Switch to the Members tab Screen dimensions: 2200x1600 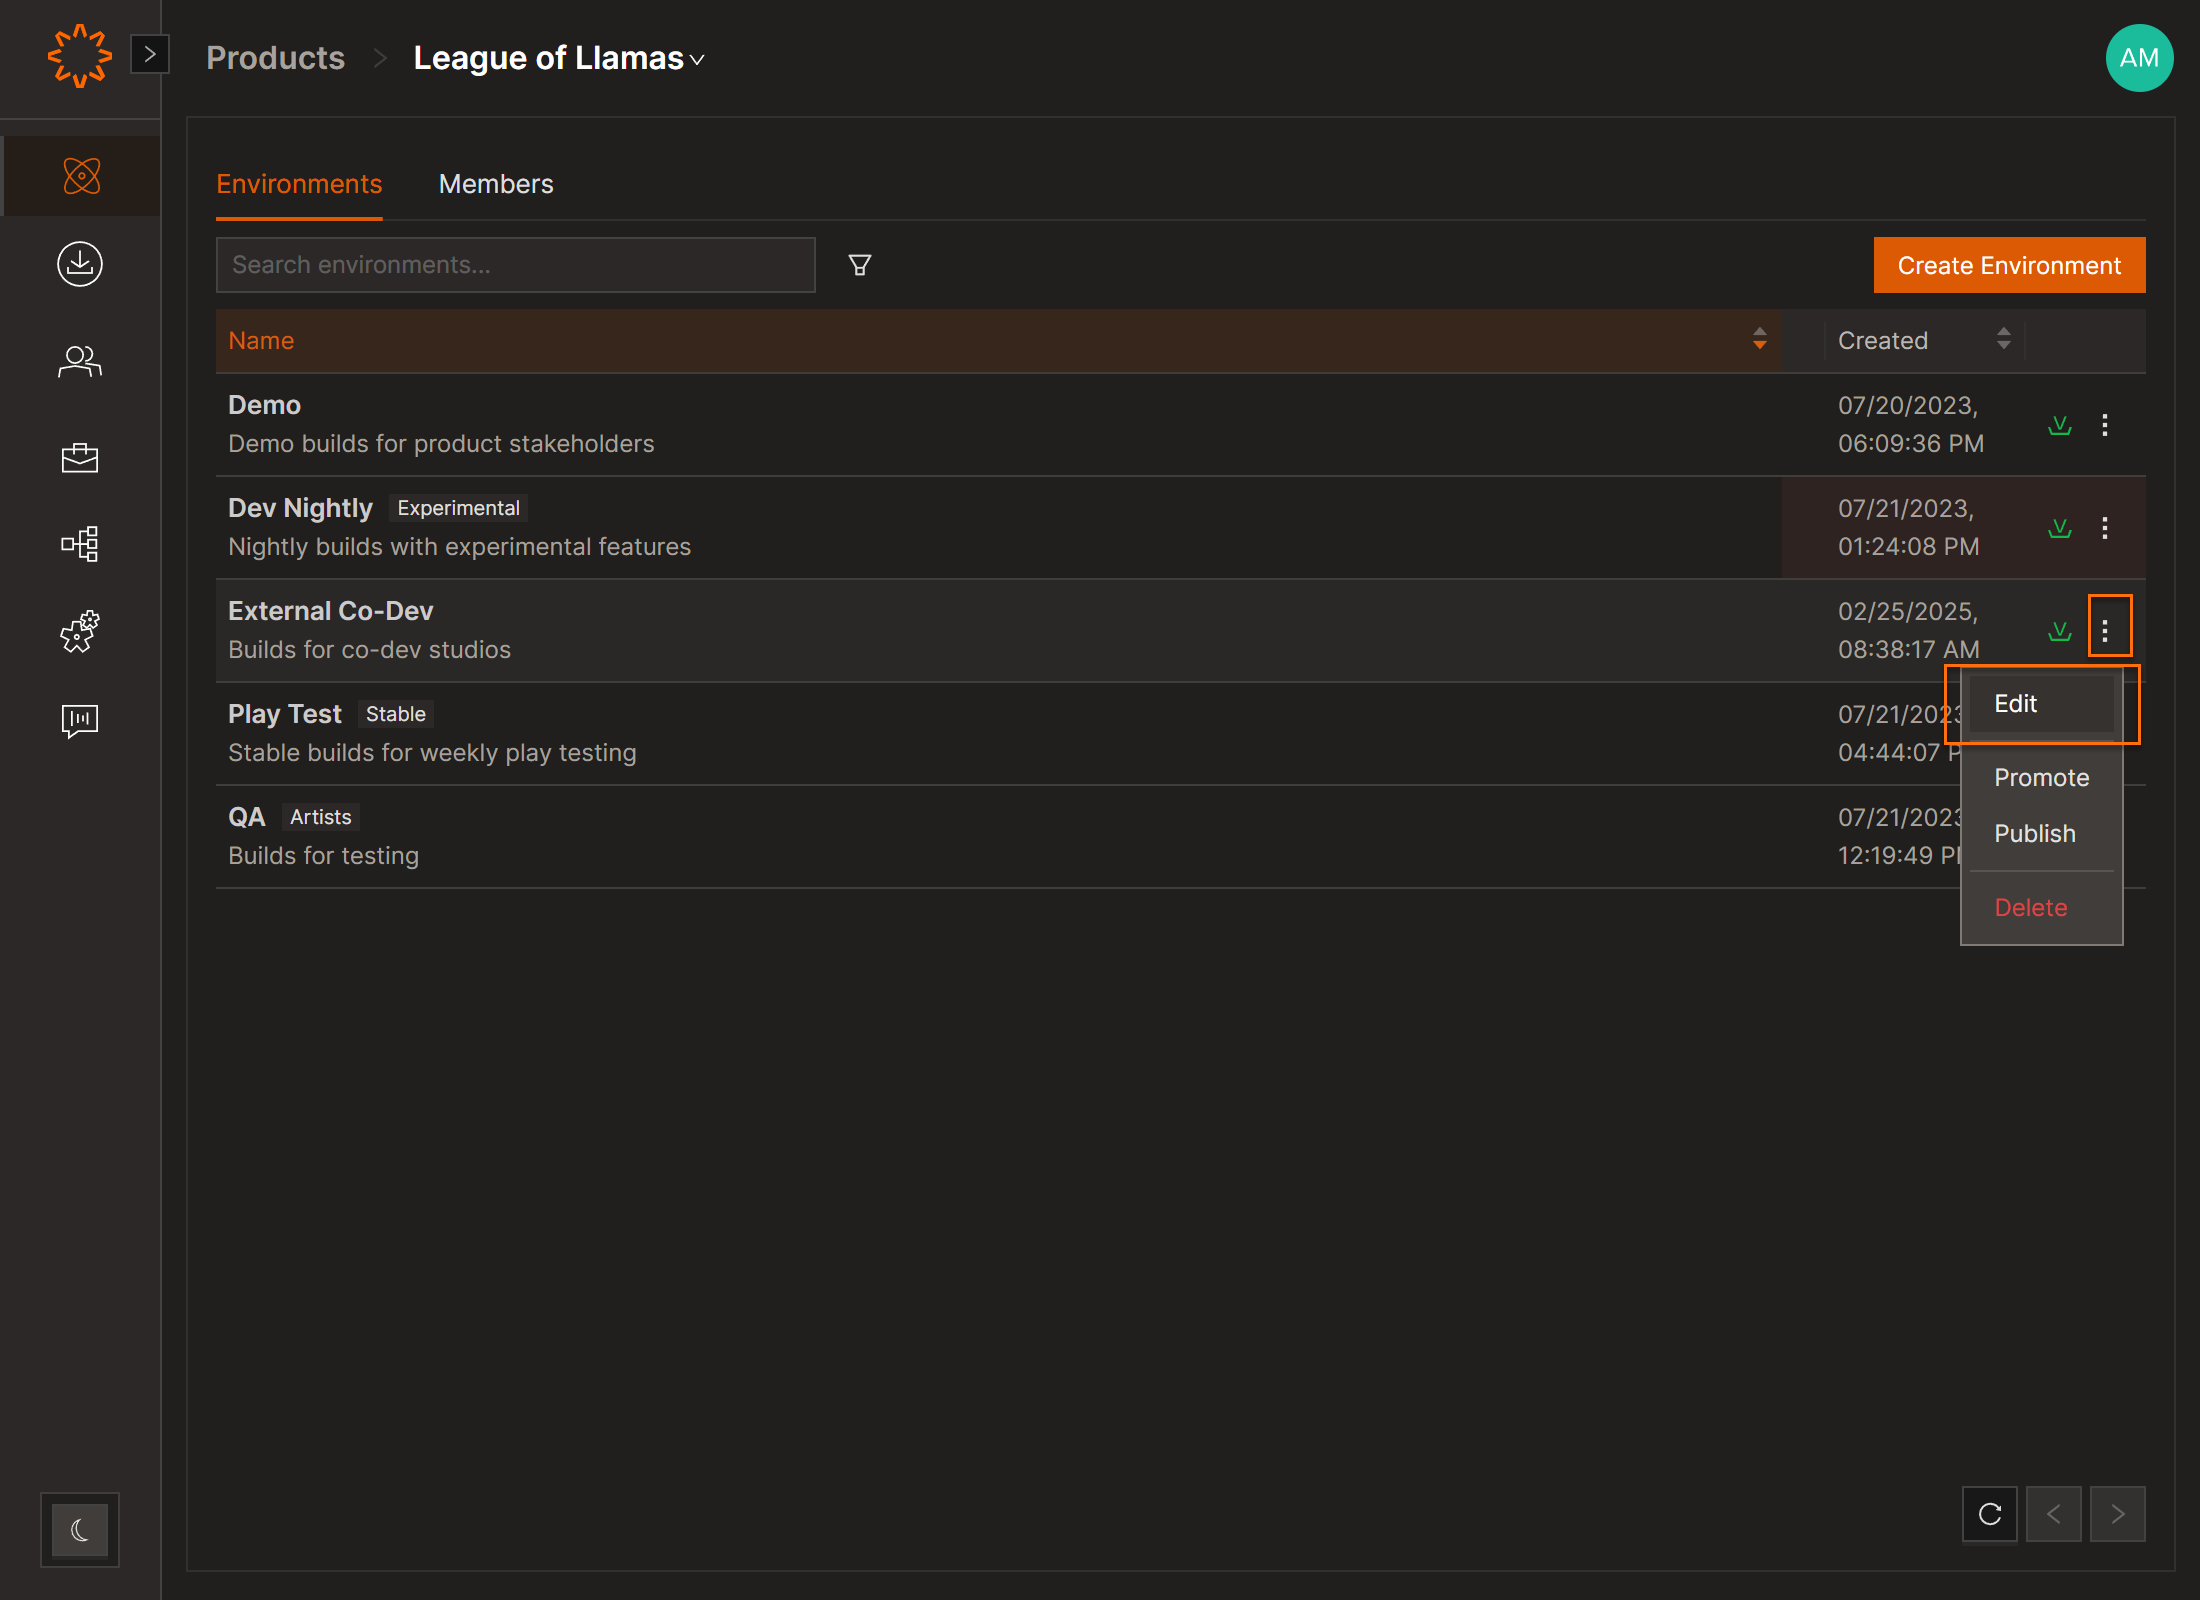point(495,184)
